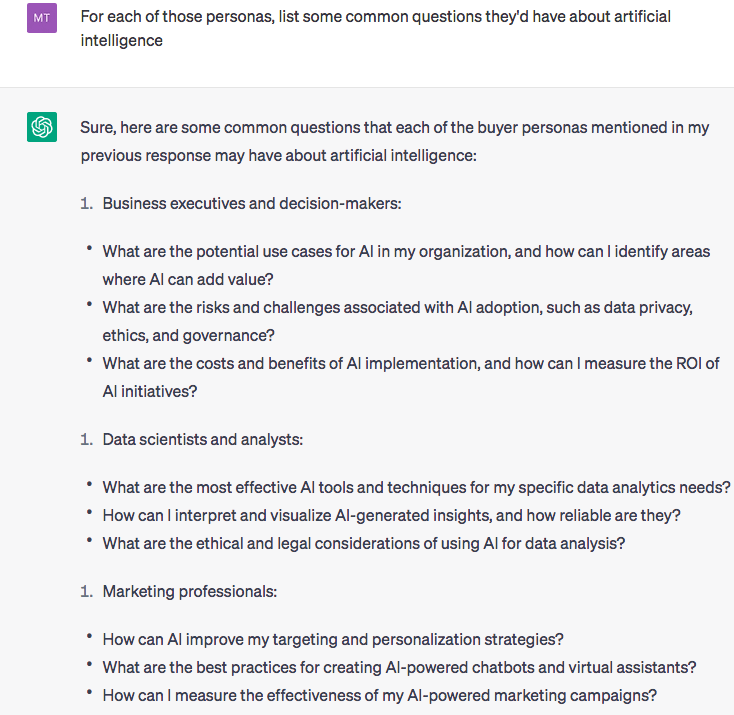Click the bullet about measuring marketing campaigns

[380, 695]
